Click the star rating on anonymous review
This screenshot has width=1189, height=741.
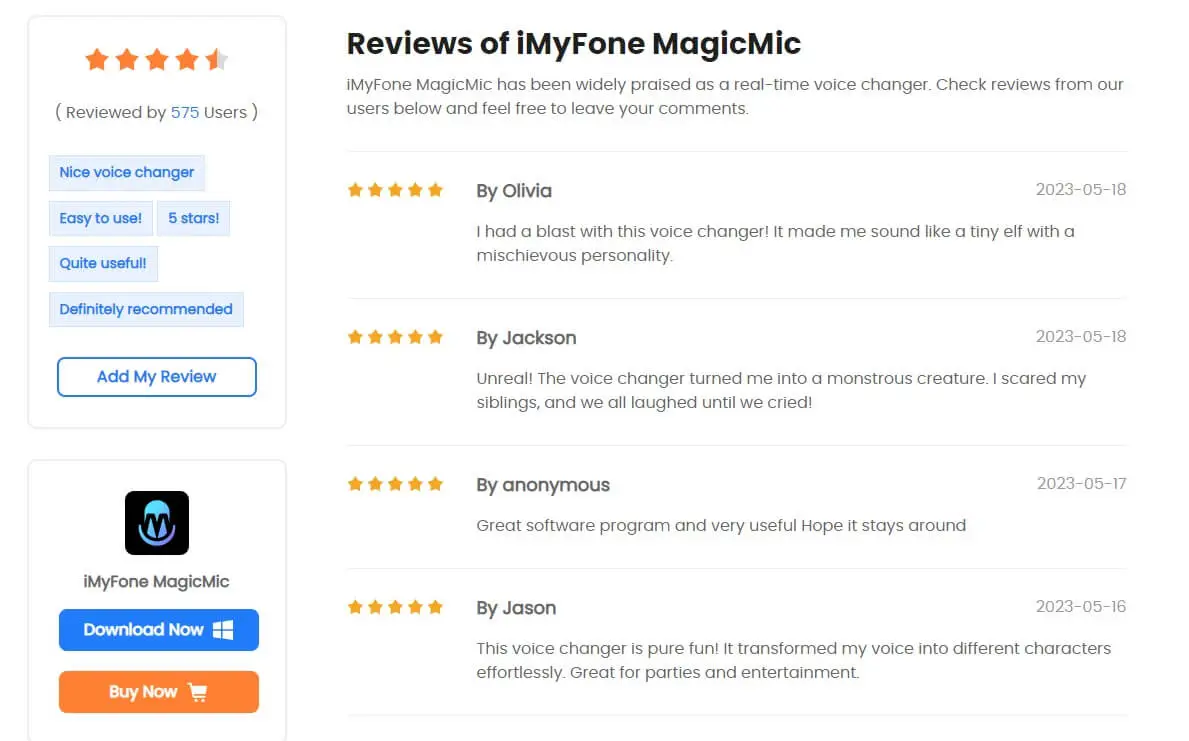coord(395,484)
